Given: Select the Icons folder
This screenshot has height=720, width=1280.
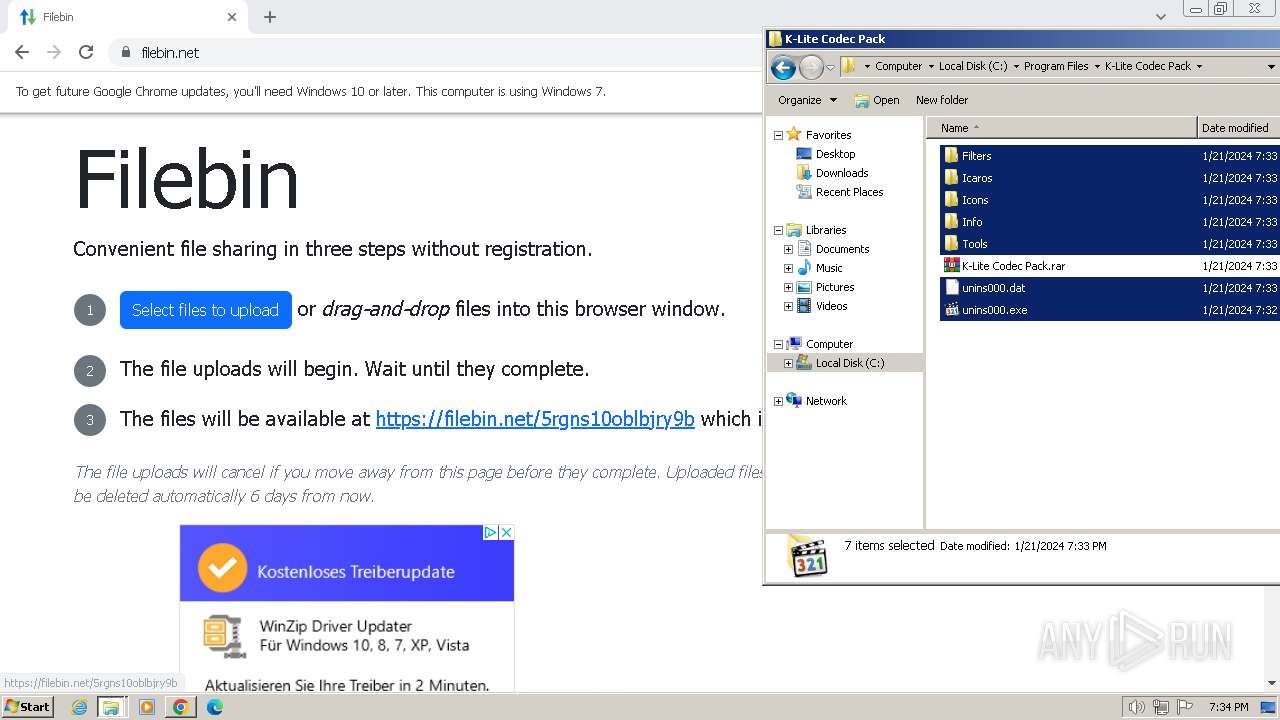Looking at the screenshot, I should pyautogui.click(x=1109, y=200).
